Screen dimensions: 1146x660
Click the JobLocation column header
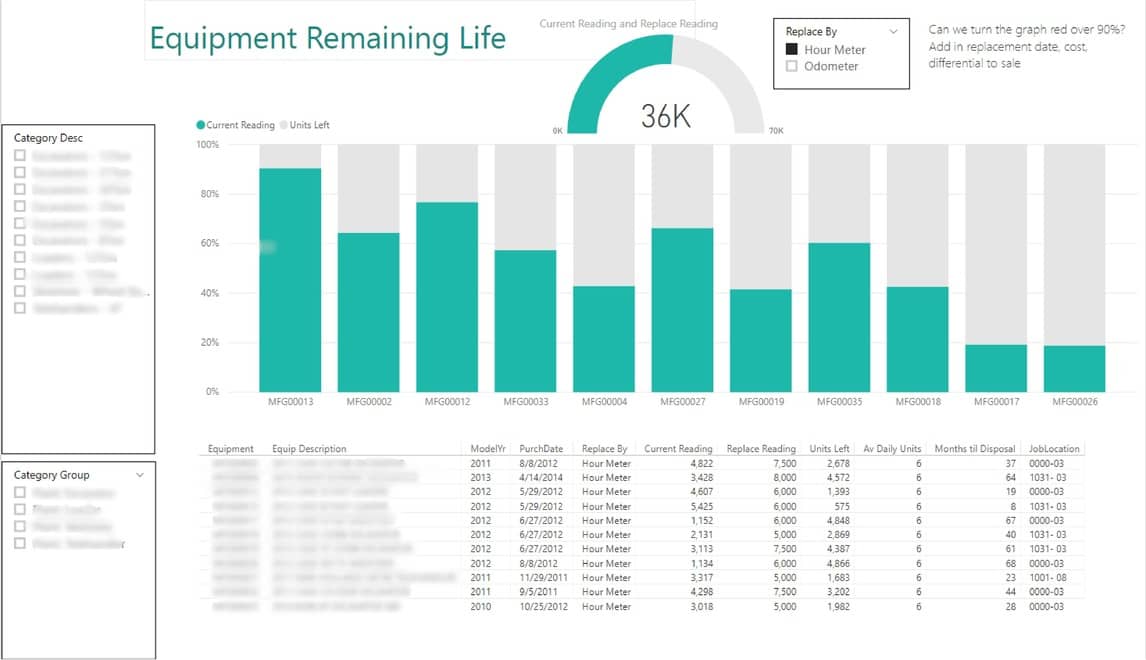tap(1054, 449)
